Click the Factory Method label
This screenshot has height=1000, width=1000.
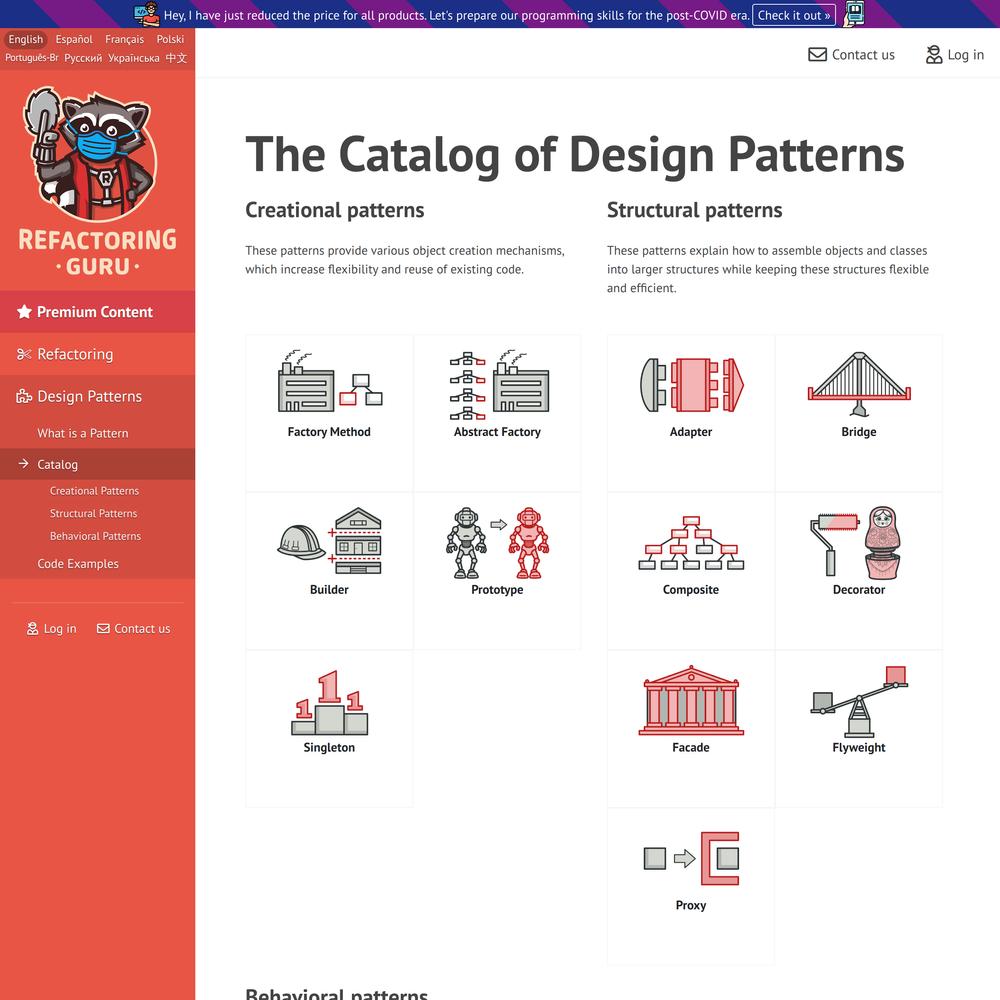tap(329, 432)
